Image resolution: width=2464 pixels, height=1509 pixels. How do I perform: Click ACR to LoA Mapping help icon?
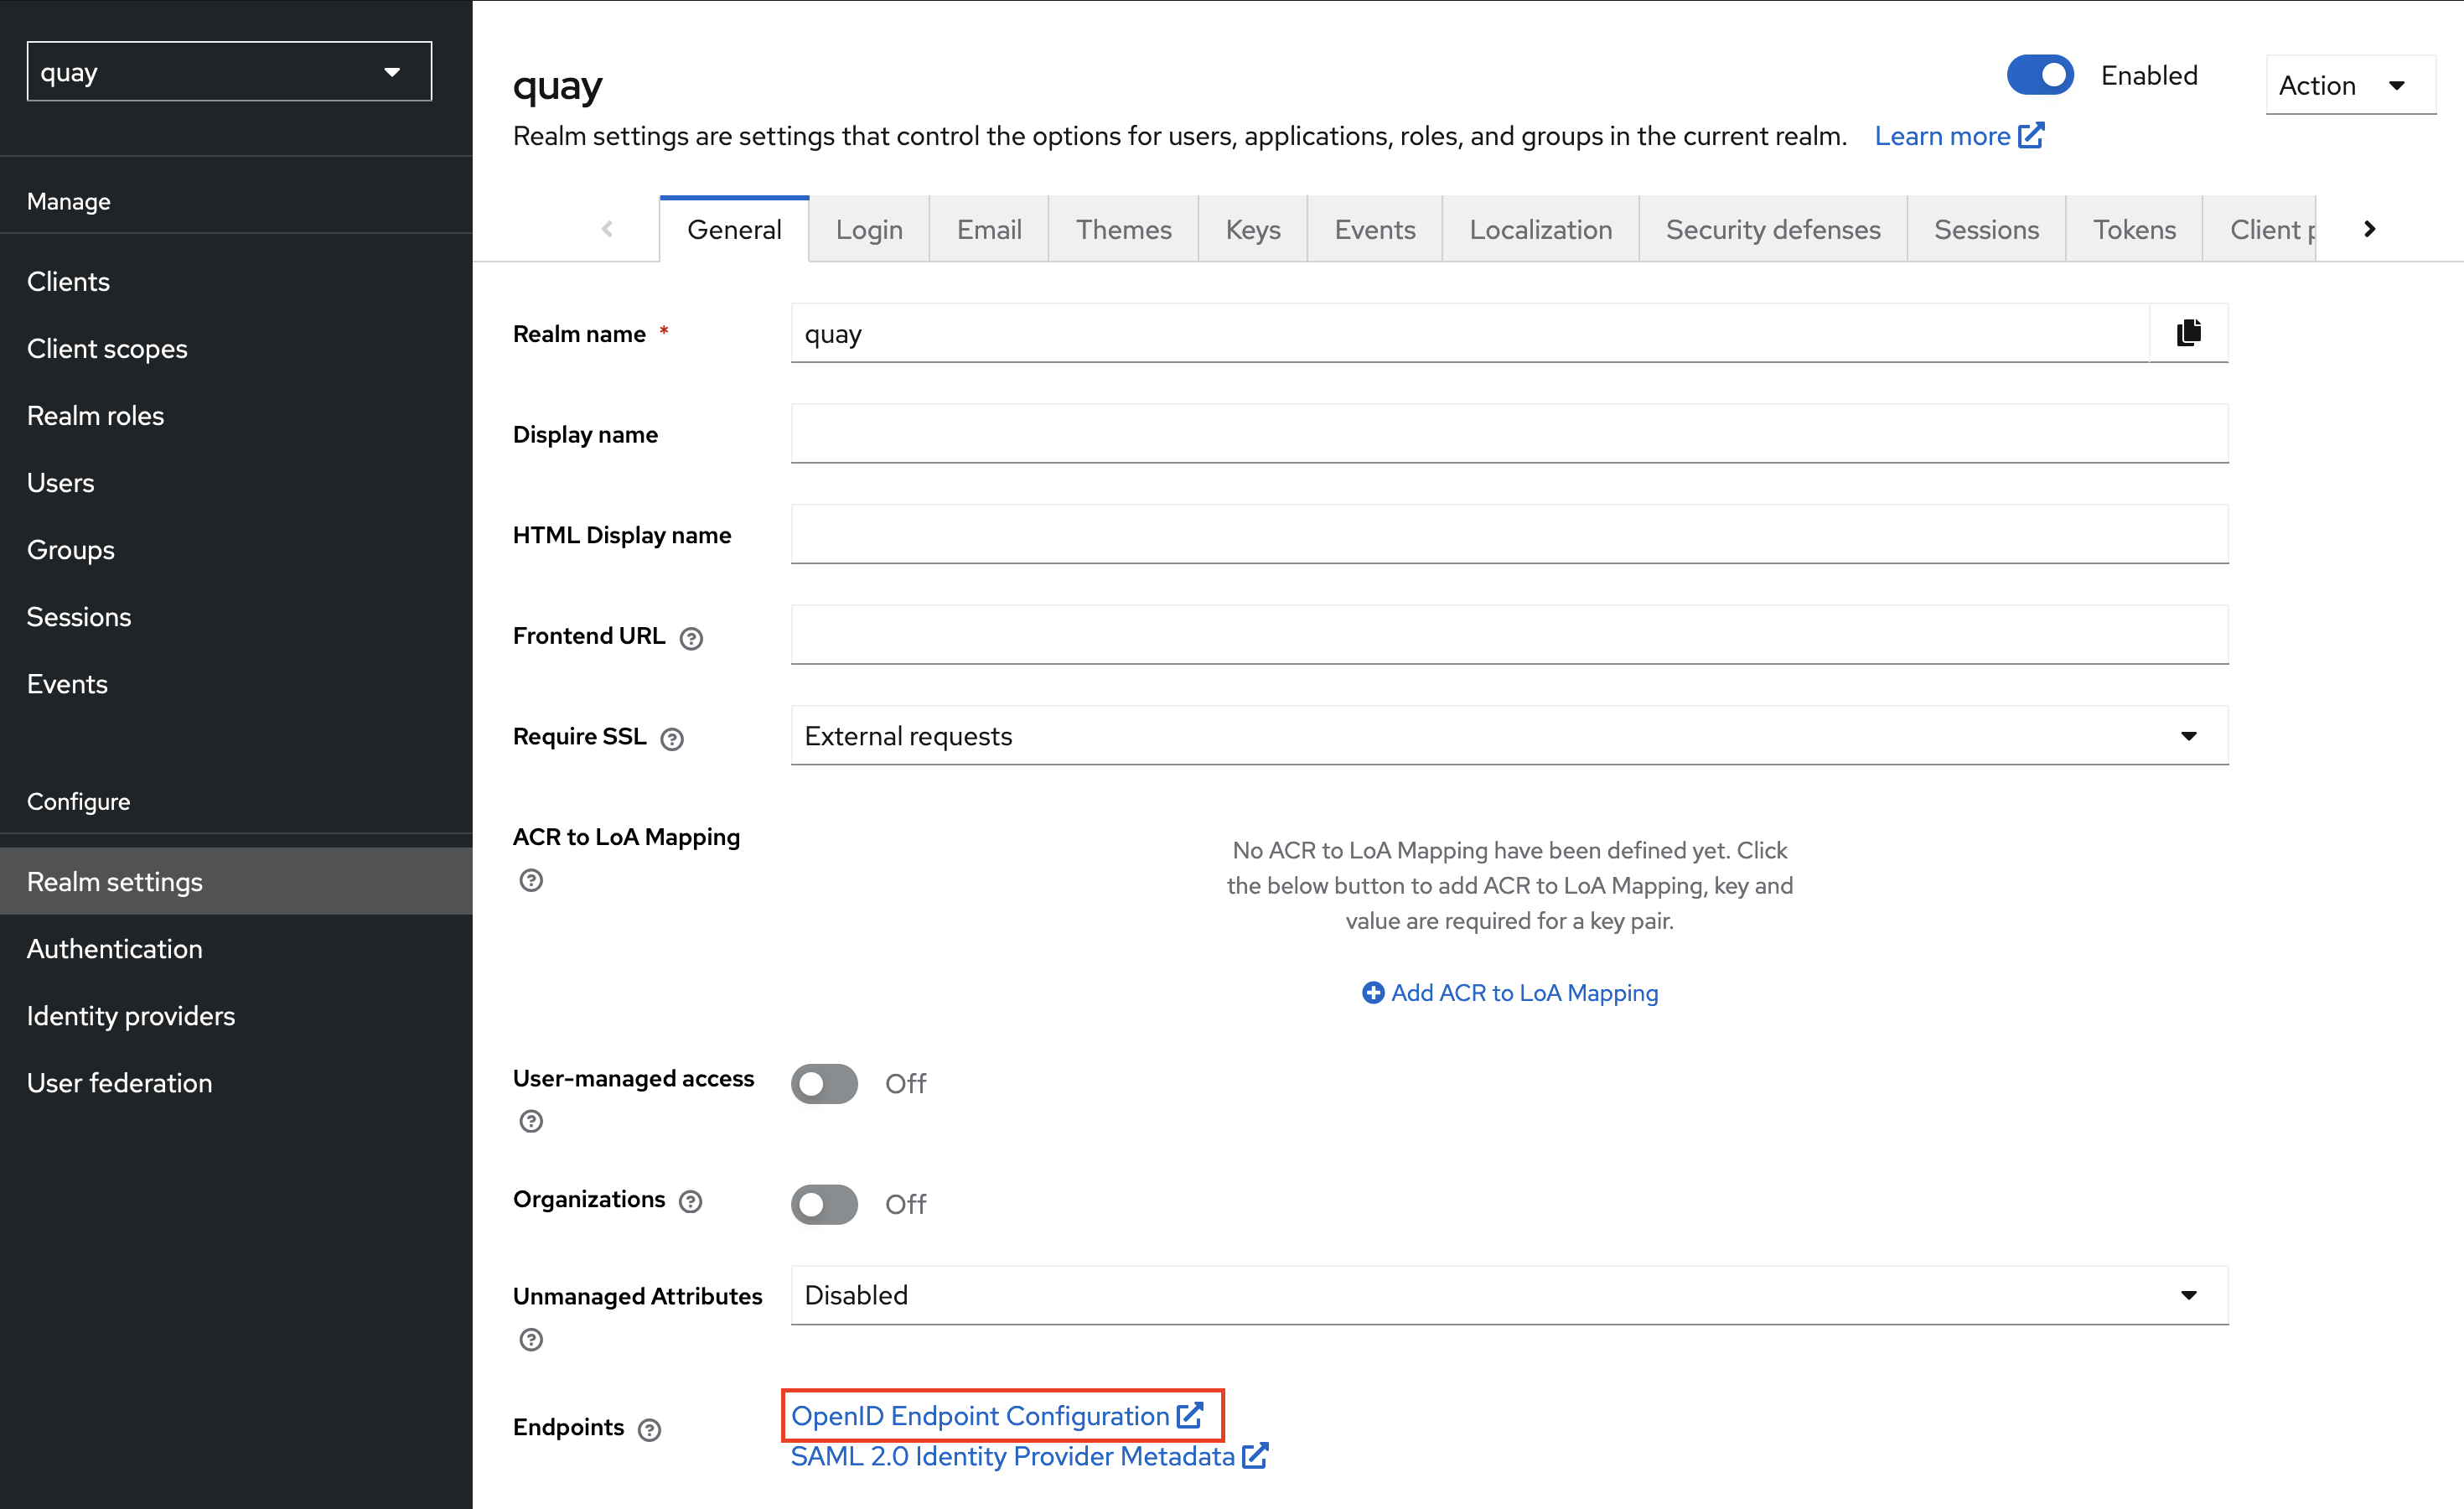[531, 880]
